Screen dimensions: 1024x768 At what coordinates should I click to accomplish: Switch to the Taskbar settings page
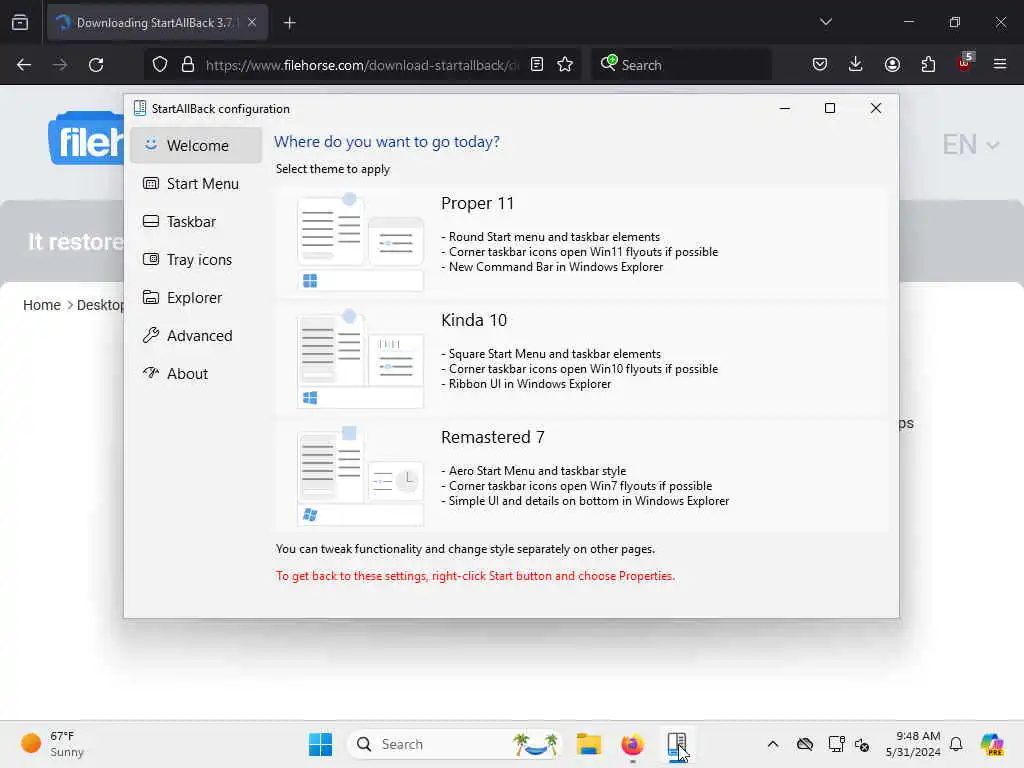click(196, 221)
